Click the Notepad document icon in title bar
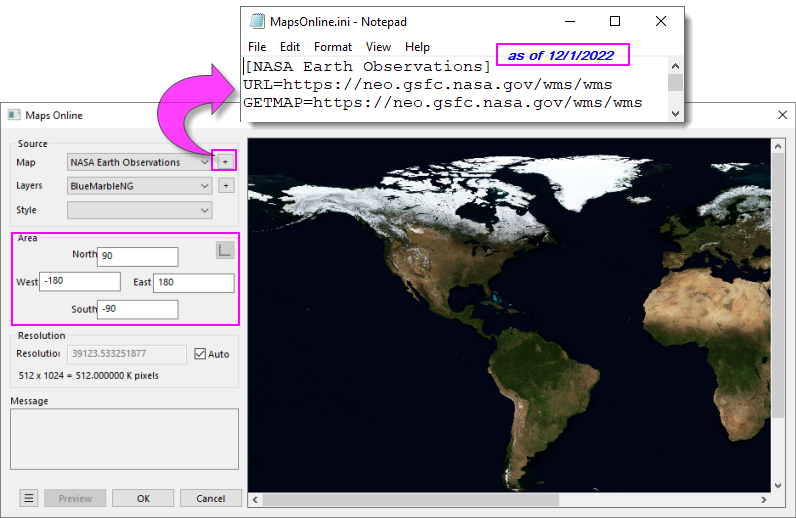 tap(256, 21)
